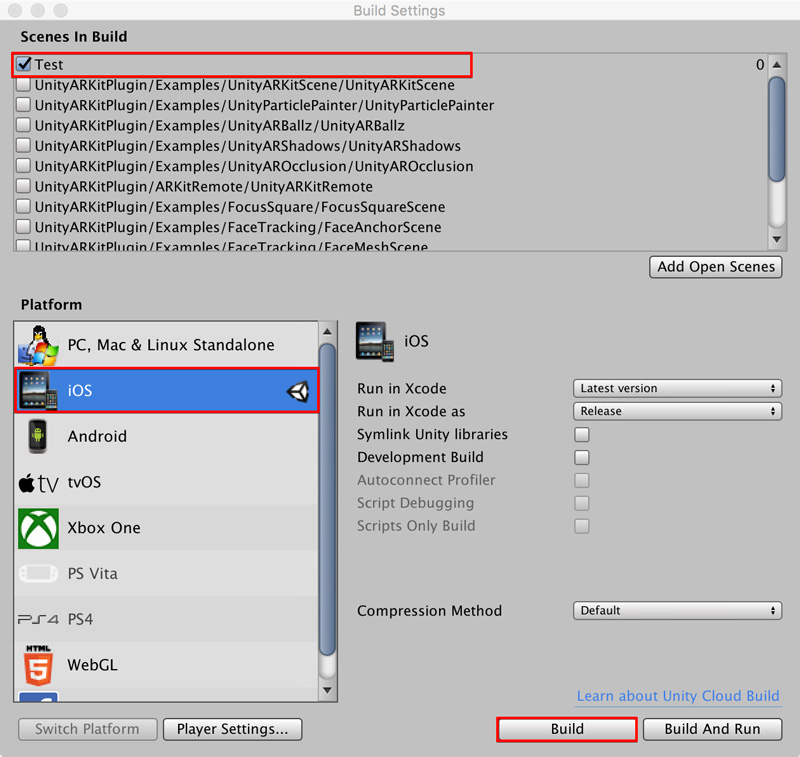Screen dimensions: 800x757
Task: Enable the UnityARKitRemote scene checkbox
Action: [x=23, y=186]
